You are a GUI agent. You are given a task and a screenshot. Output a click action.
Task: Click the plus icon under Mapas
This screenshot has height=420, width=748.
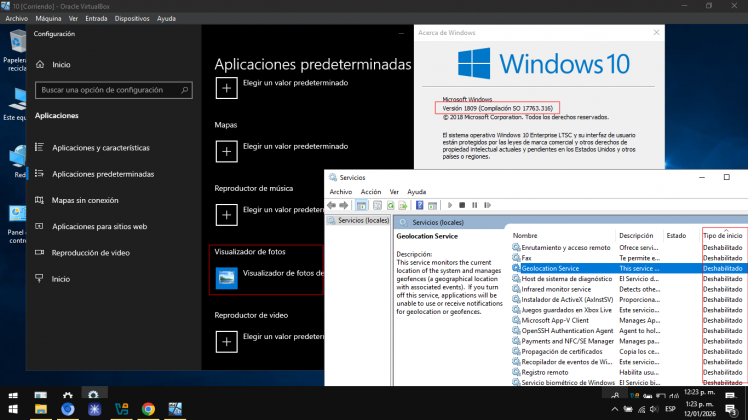(x=227, y=151)
